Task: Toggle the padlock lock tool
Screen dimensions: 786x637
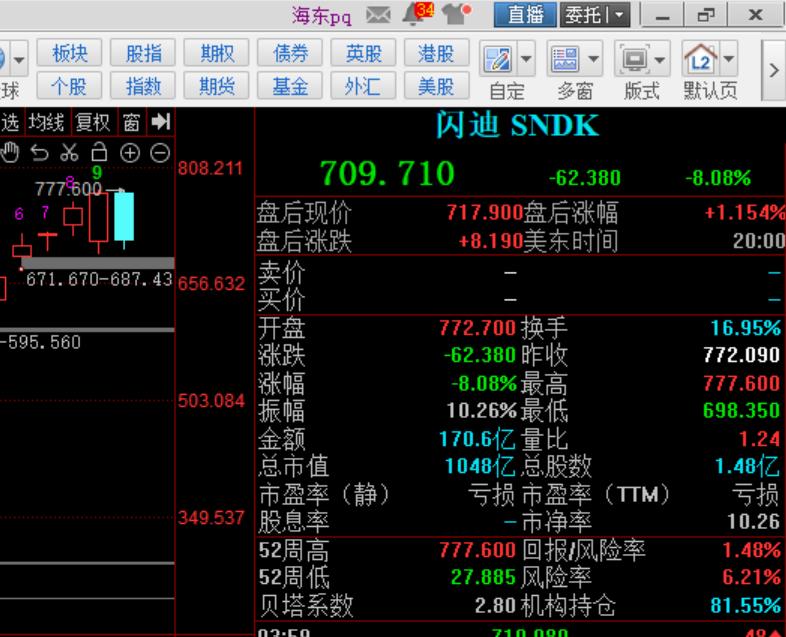Action: click(99, 151)
